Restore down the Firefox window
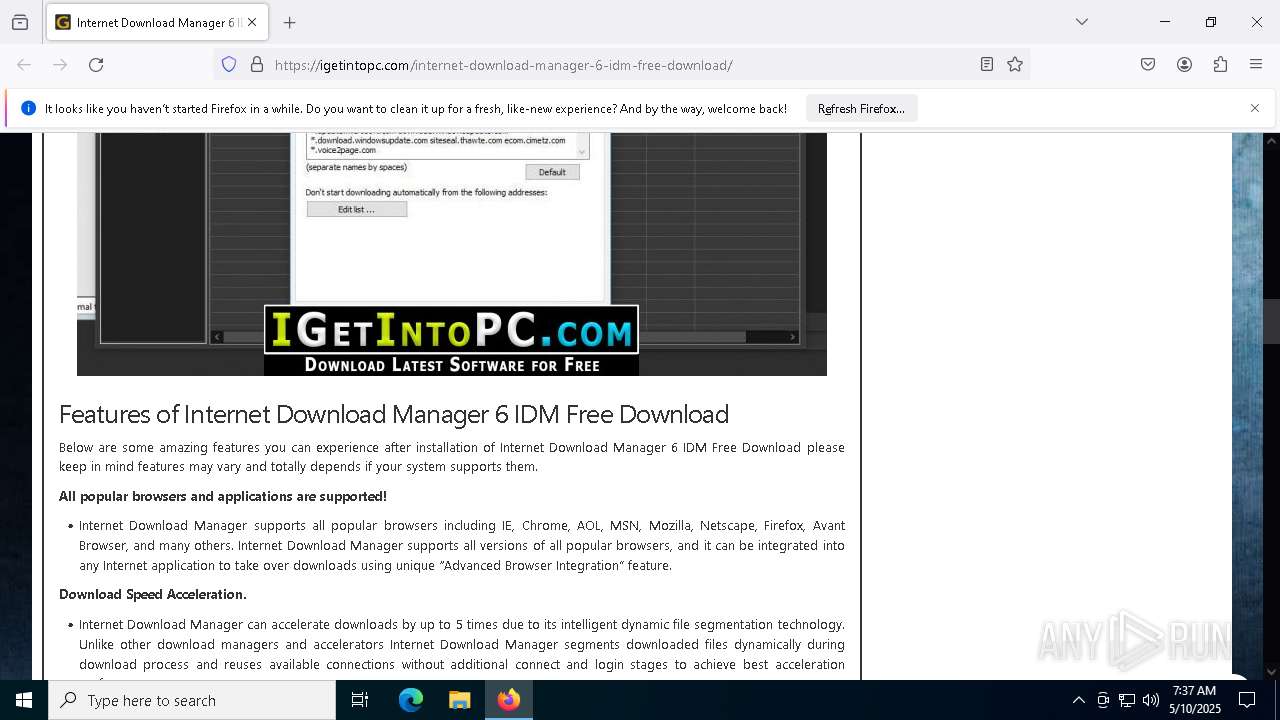 tap(1211, 22)
